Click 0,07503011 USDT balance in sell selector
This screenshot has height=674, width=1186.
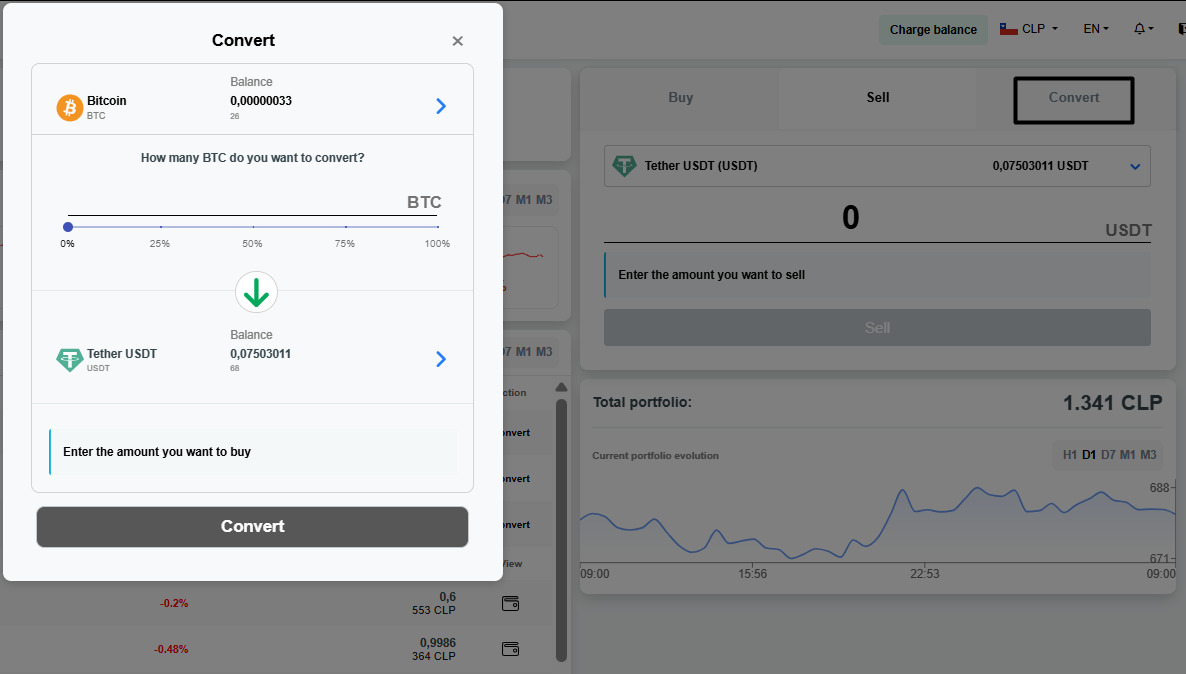click(x=1041, y=166)
